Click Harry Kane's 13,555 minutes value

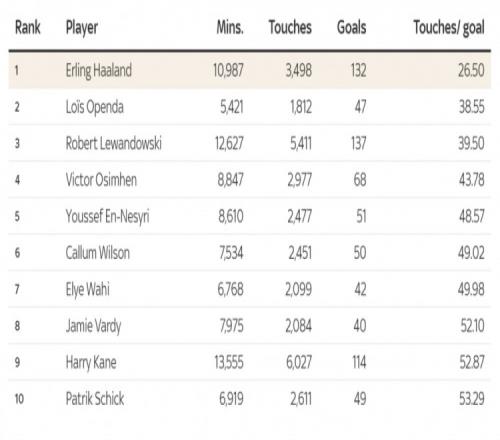click(x=229, y=362)
